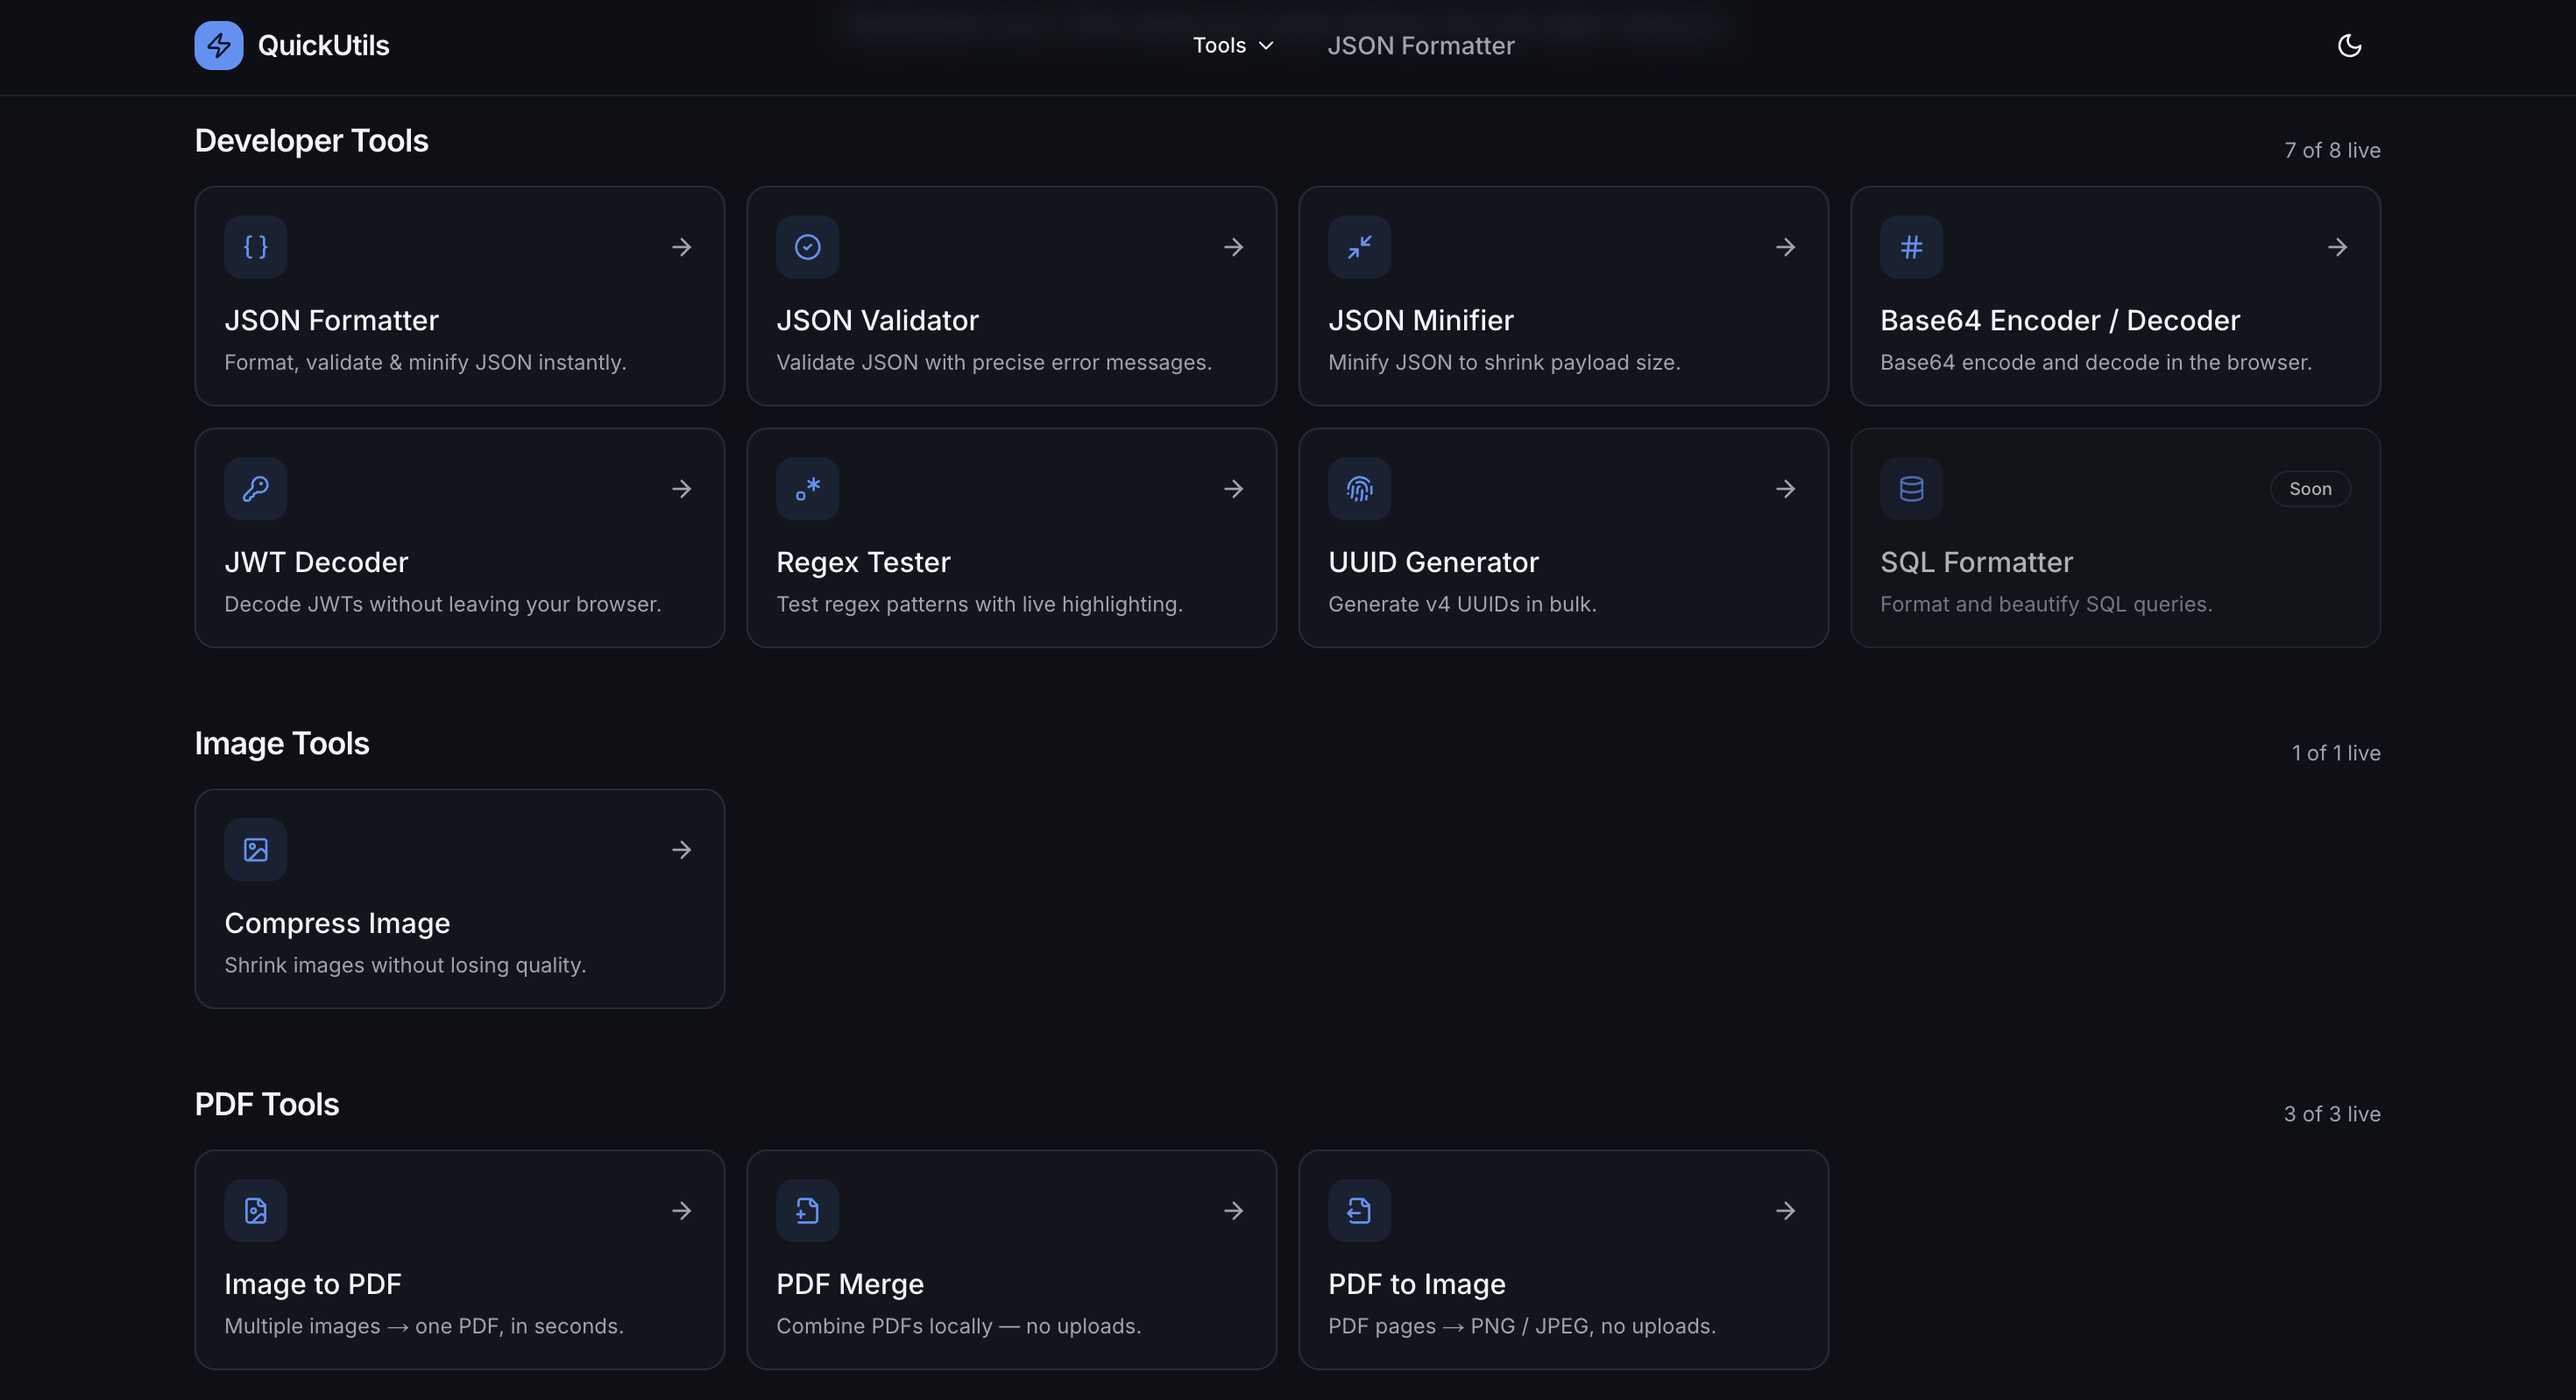The image size is (2576, 1400).
Task: Click 'PDF pages → PNG / JPEG, no uploads.'
Action: coord(1522,1326)
